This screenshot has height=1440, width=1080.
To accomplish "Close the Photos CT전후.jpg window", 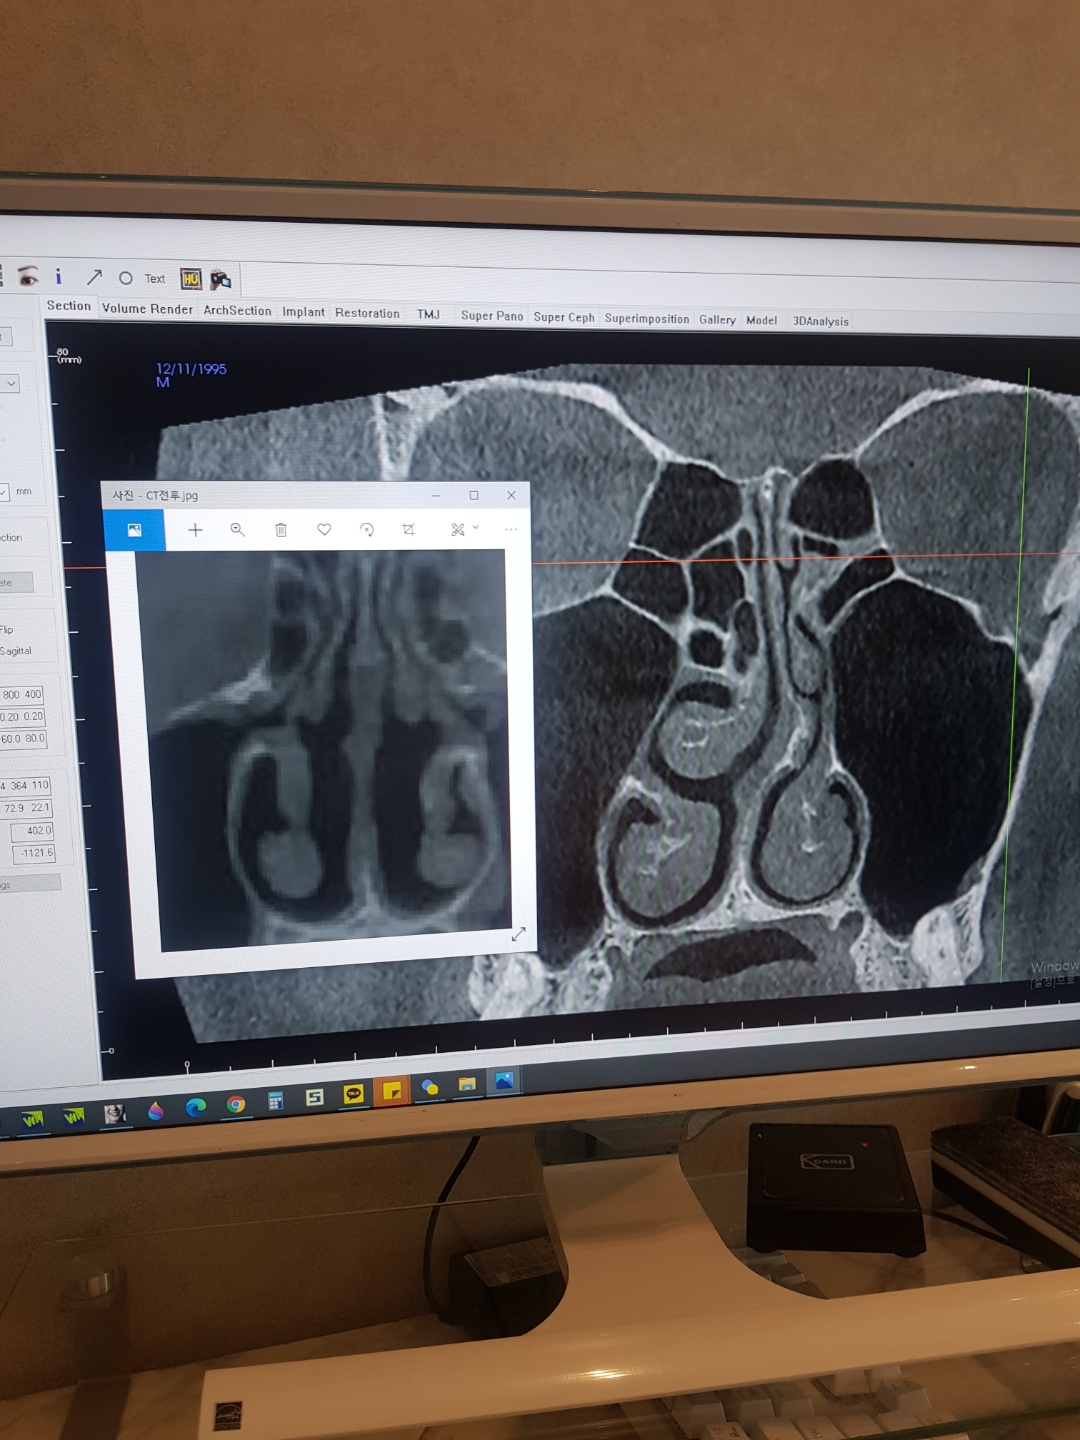I will click(x=511, y=495).
